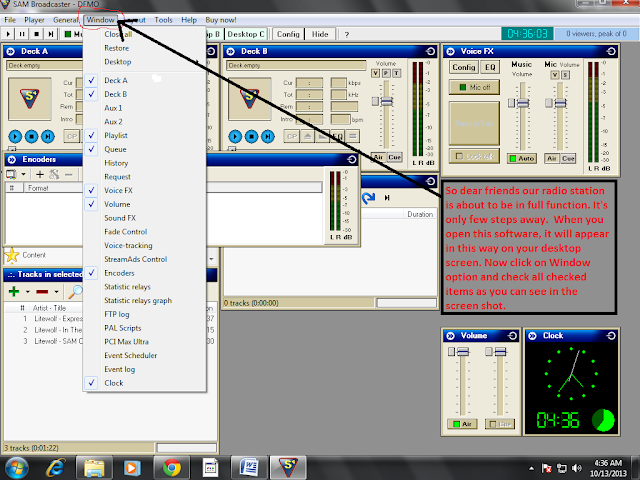Image resolution: width=640 pixels, height=480 pixels.
Task: Open Internet Explorer from taskbar
Action: tap(56, 468)
